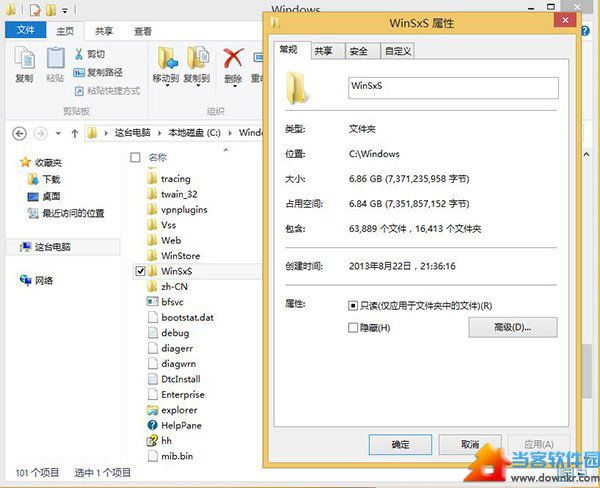Click the Cut scissors icon

click(x=79, y=54)
